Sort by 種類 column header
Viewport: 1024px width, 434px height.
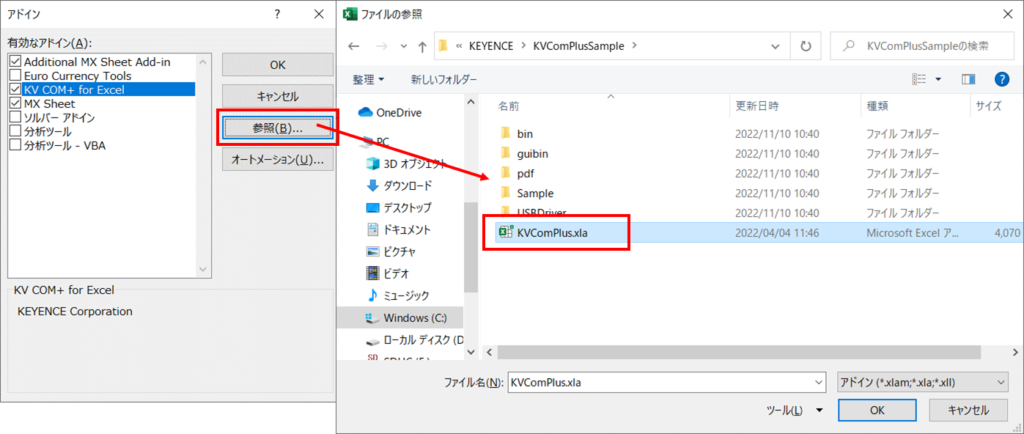tap(877, 106)
